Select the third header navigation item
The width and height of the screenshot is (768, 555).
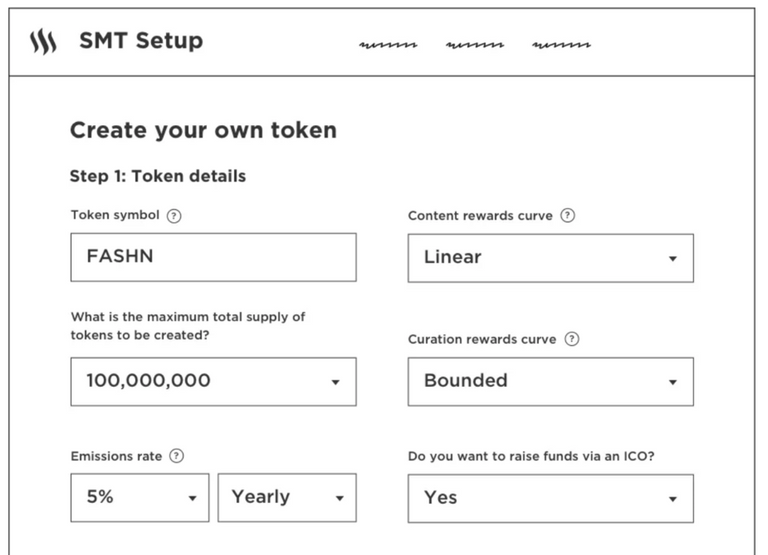(x=561, y=45)
